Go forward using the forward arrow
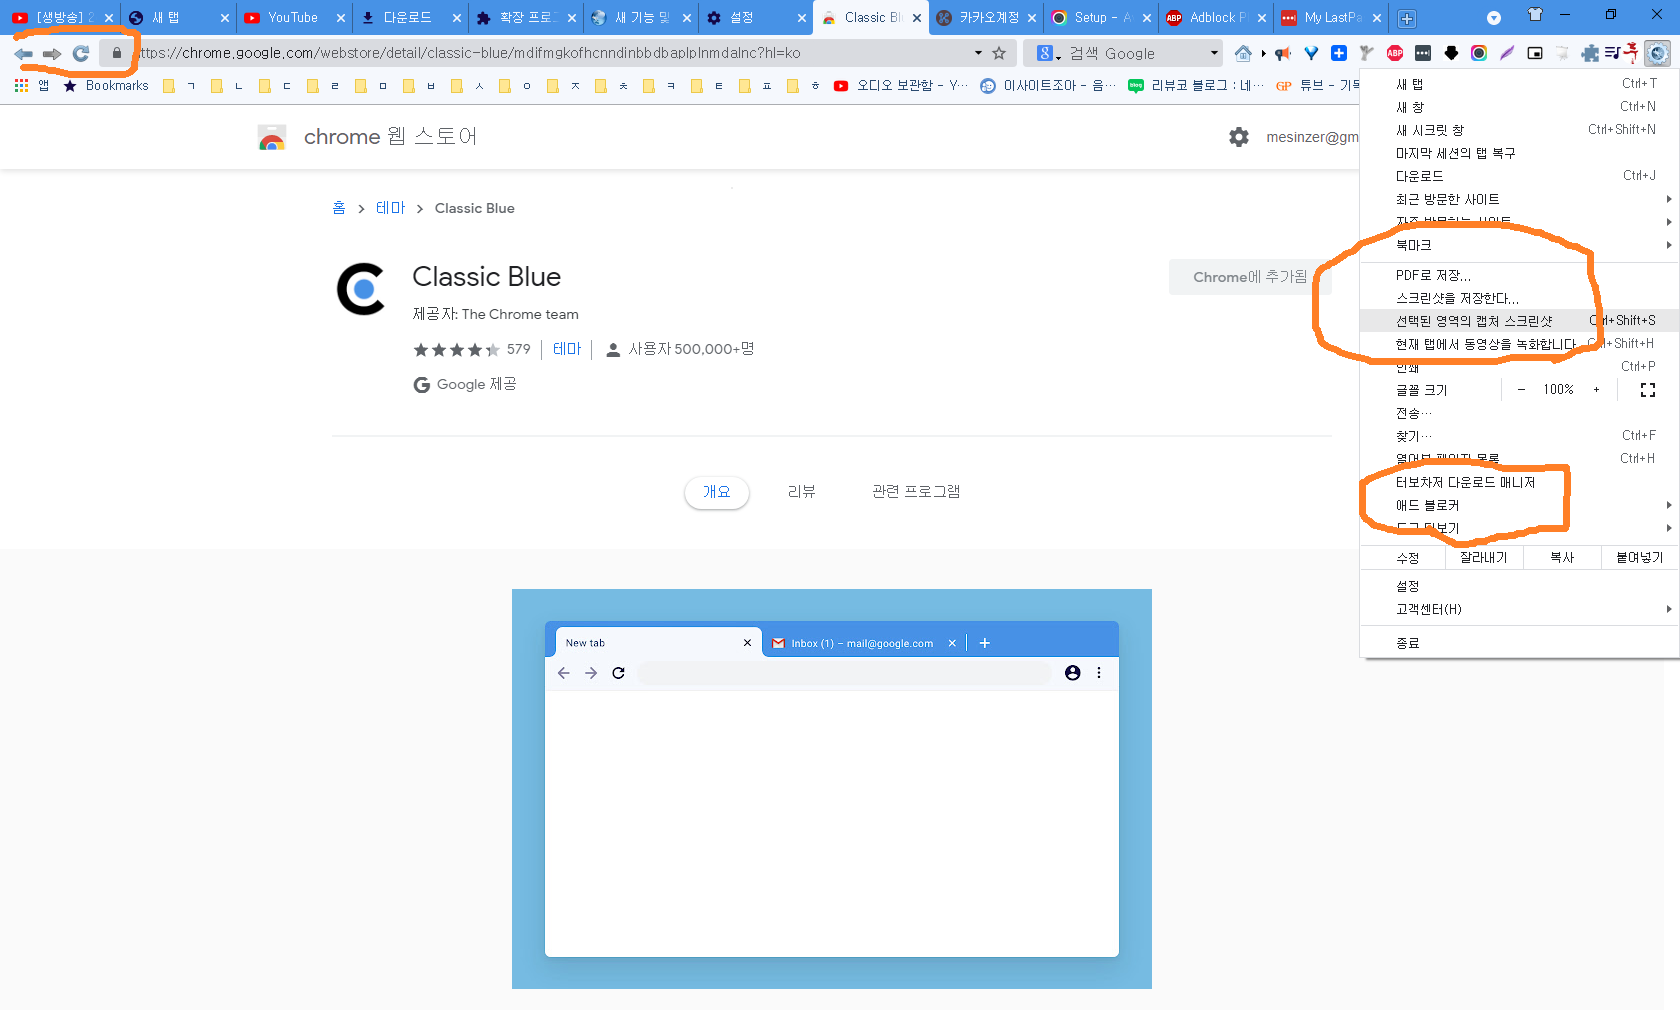The width and height of the screenshot is (1680, 1010). click(x=52, y=53)
